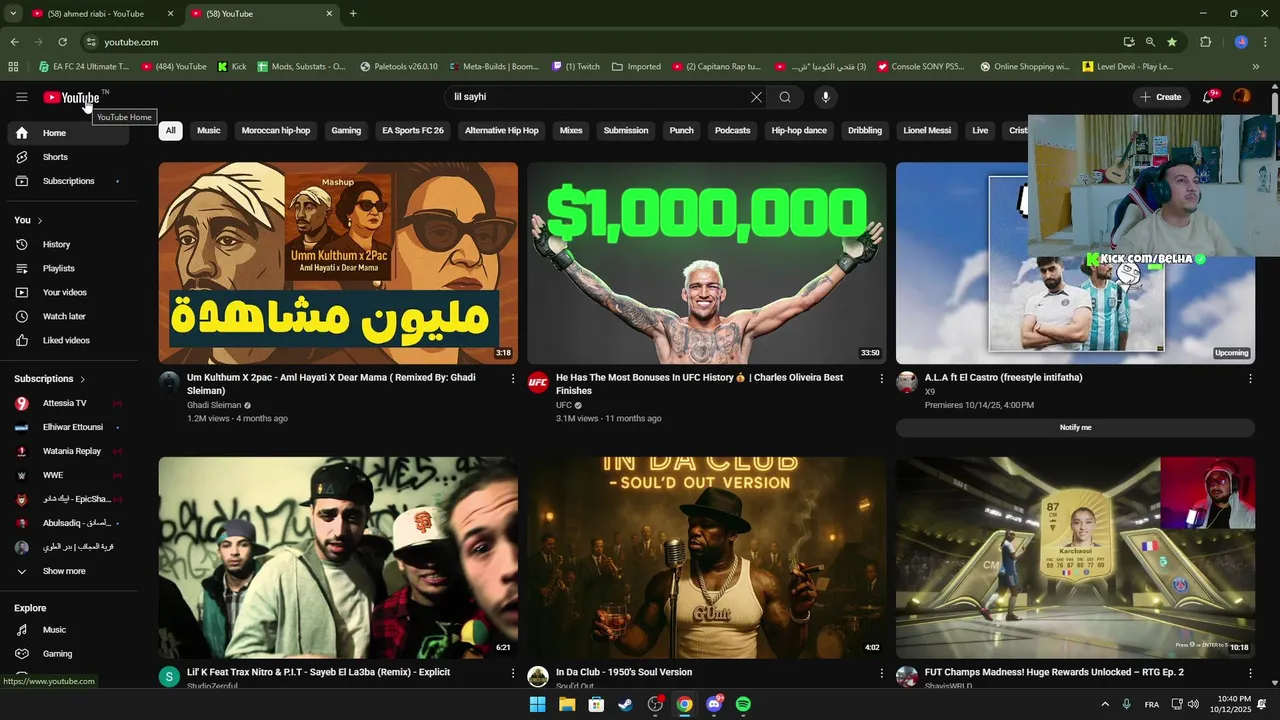The height and width of the screenshot is (720, 1280).
Task: Open the Kick bookmark
Action: tap(232, 67)
